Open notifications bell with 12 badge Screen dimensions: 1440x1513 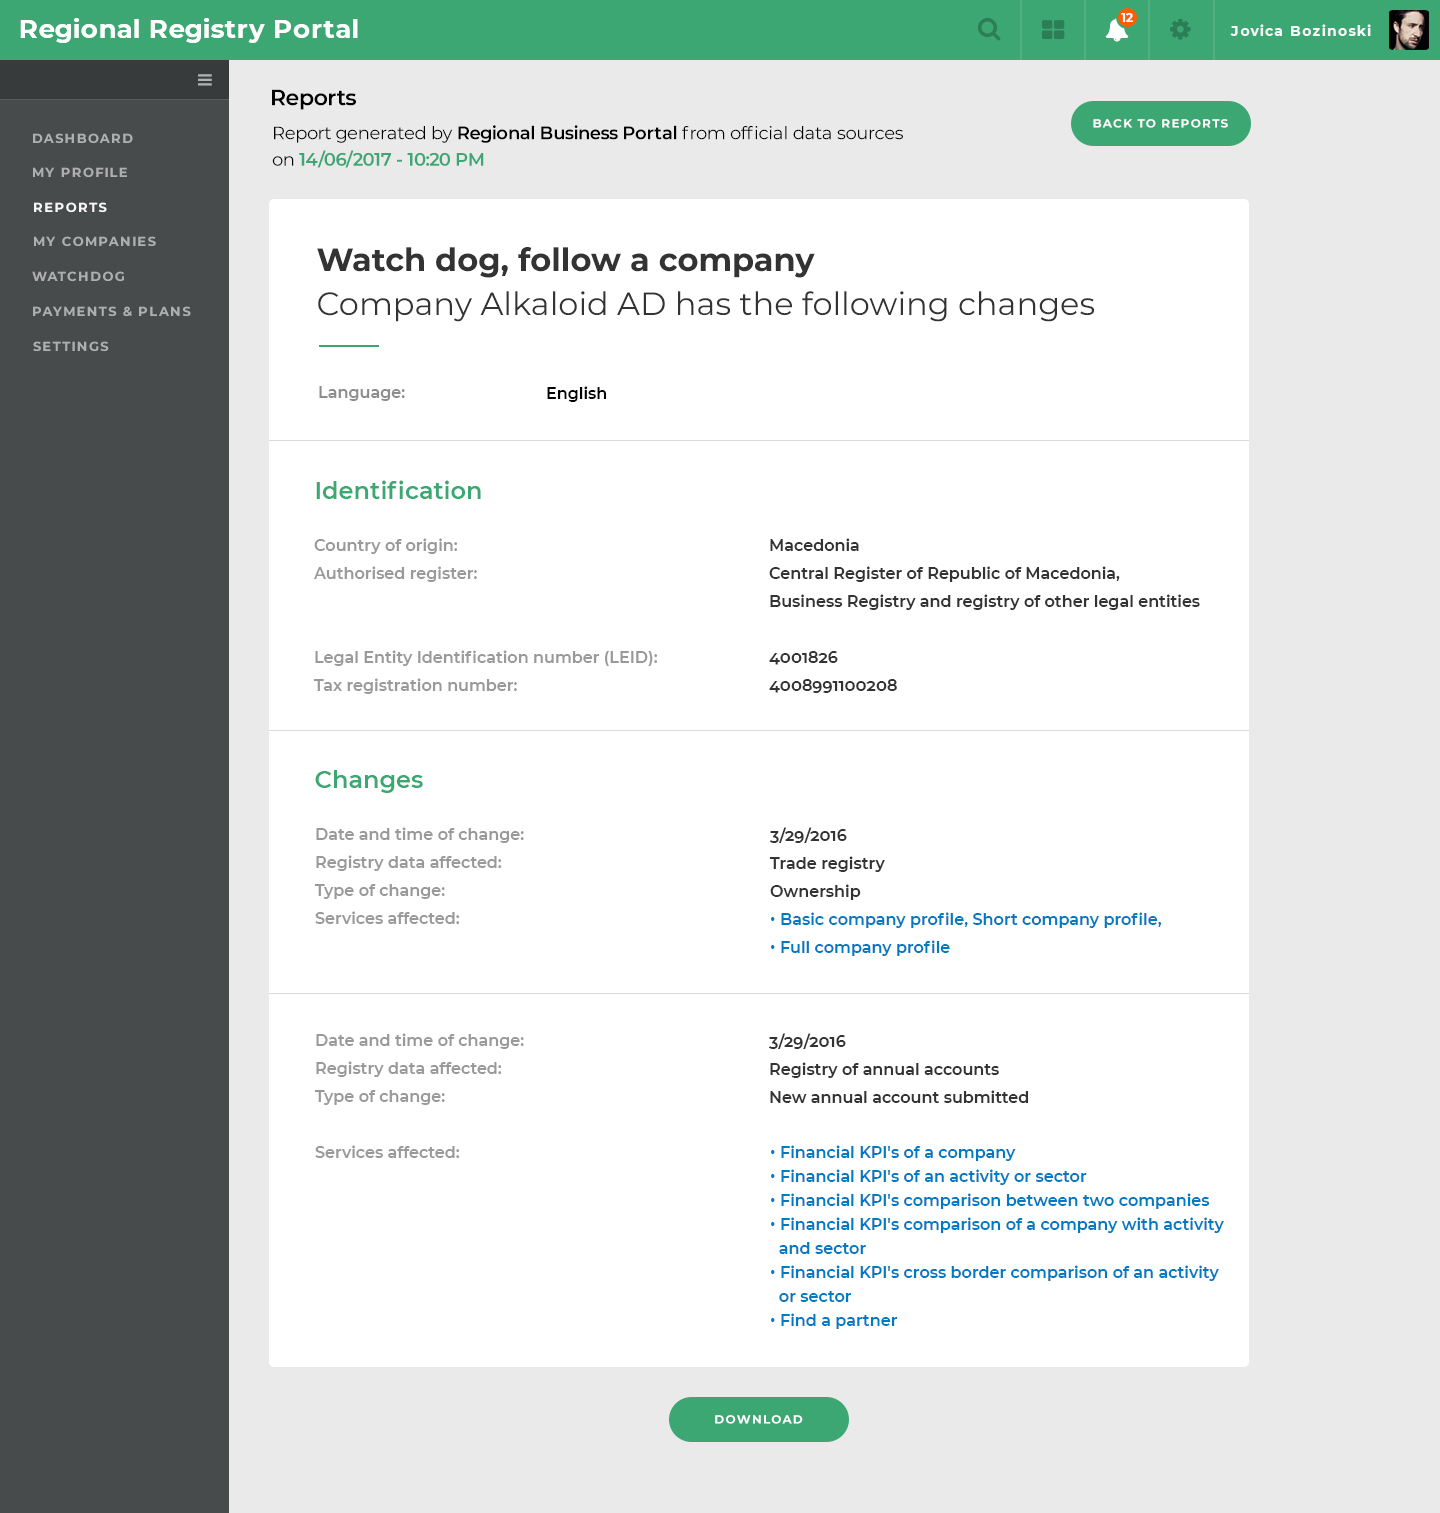click(1117, 30)
